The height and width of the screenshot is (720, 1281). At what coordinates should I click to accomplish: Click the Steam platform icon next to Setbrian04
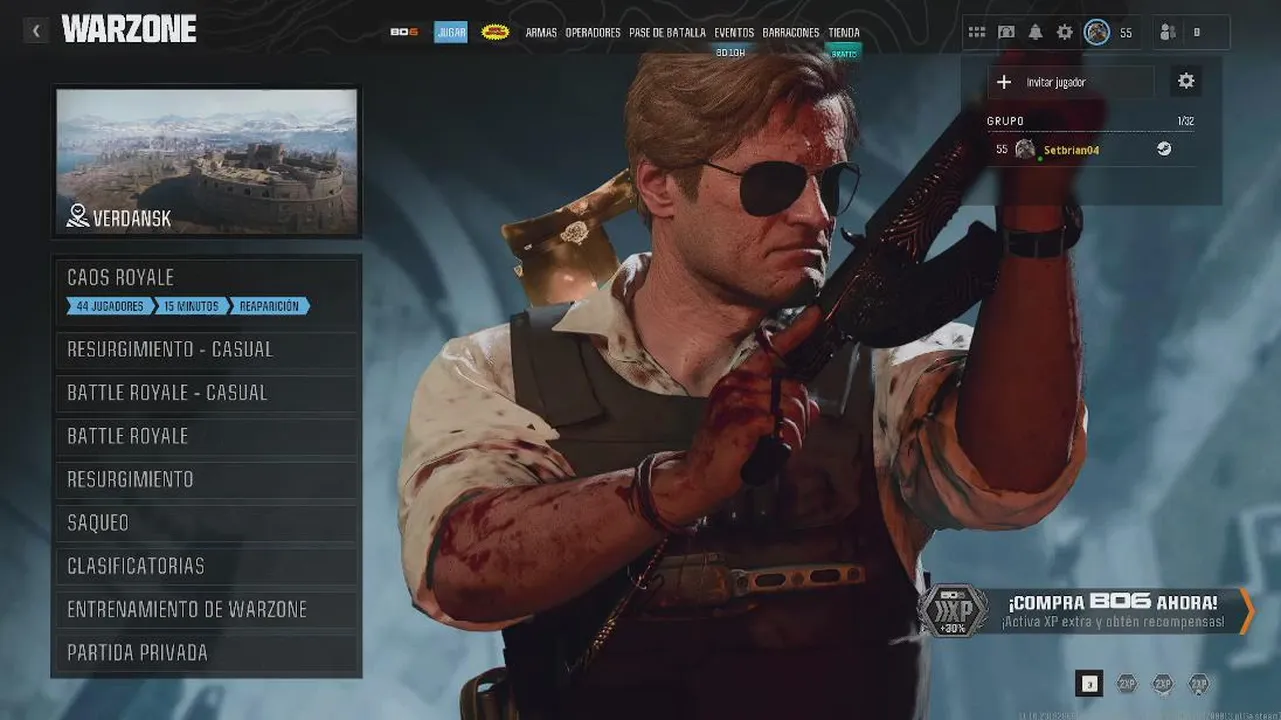point(1163,149)
